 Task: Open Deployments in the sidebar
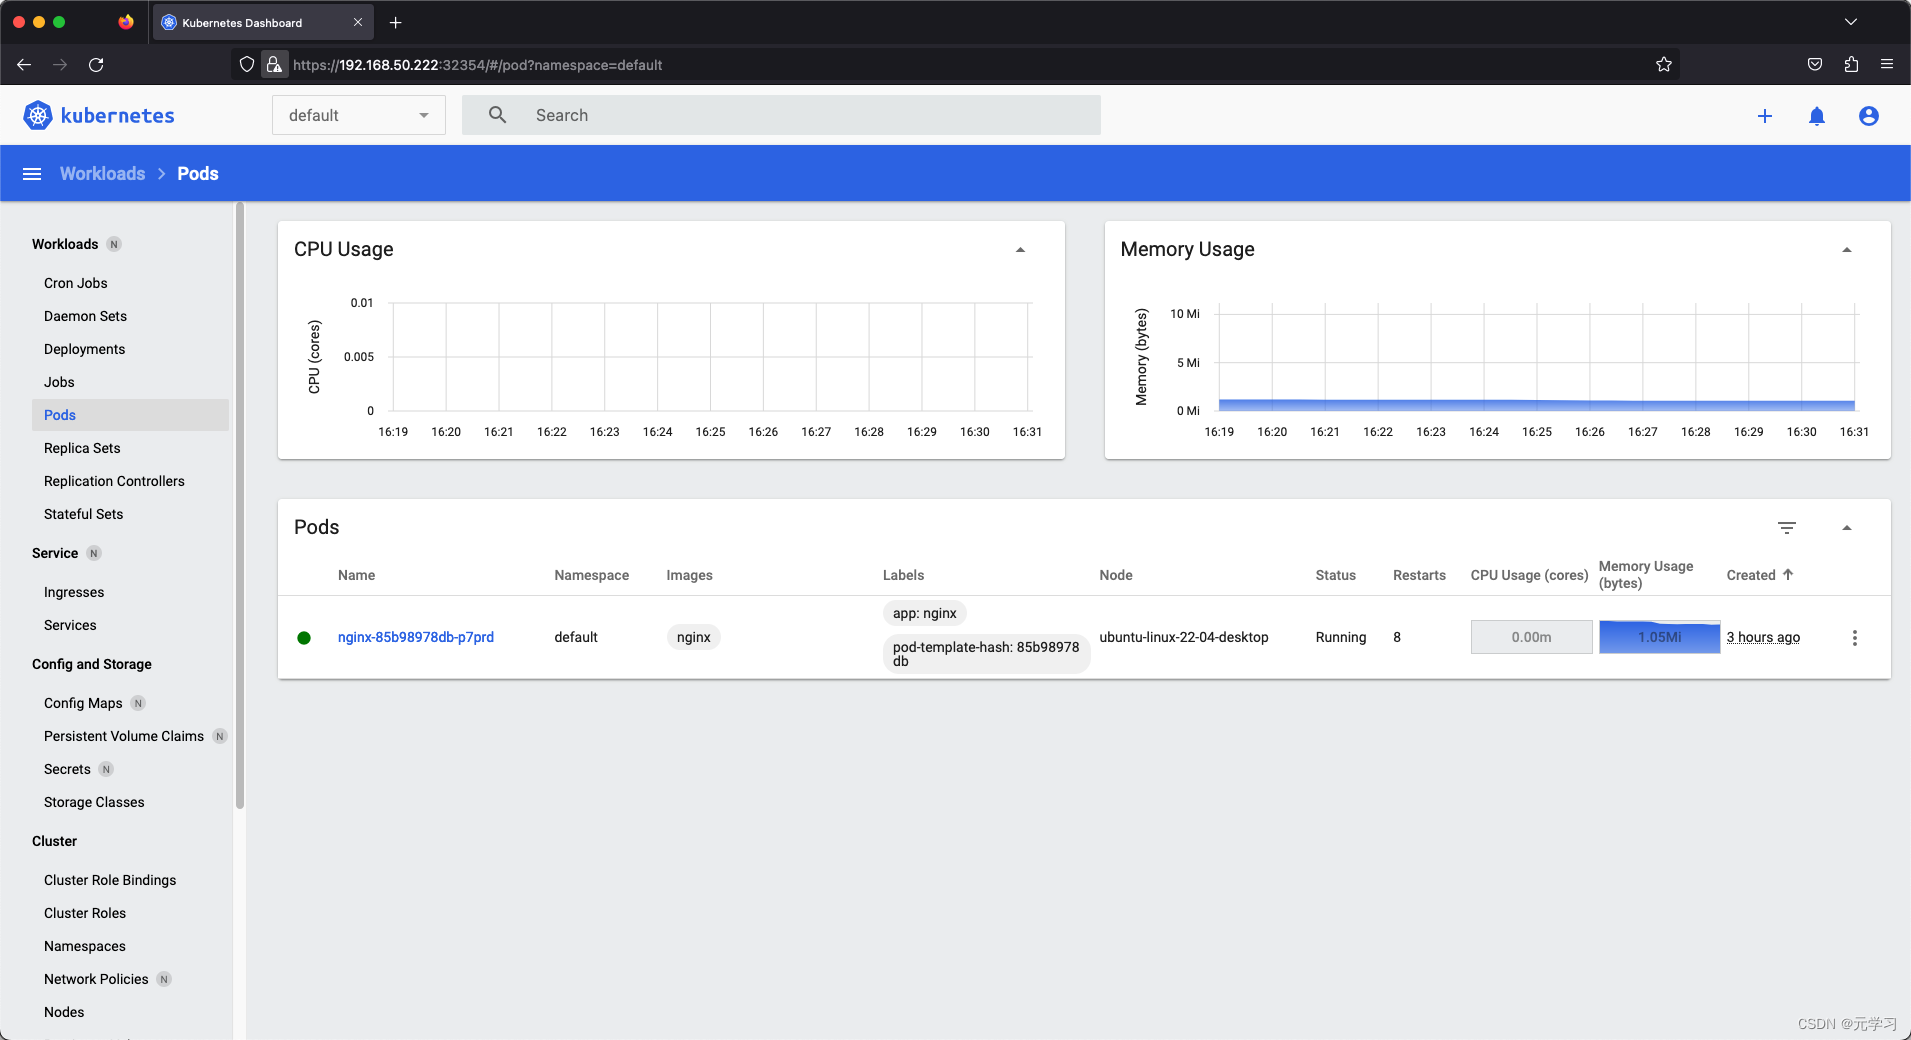click(x=85, y=349)
